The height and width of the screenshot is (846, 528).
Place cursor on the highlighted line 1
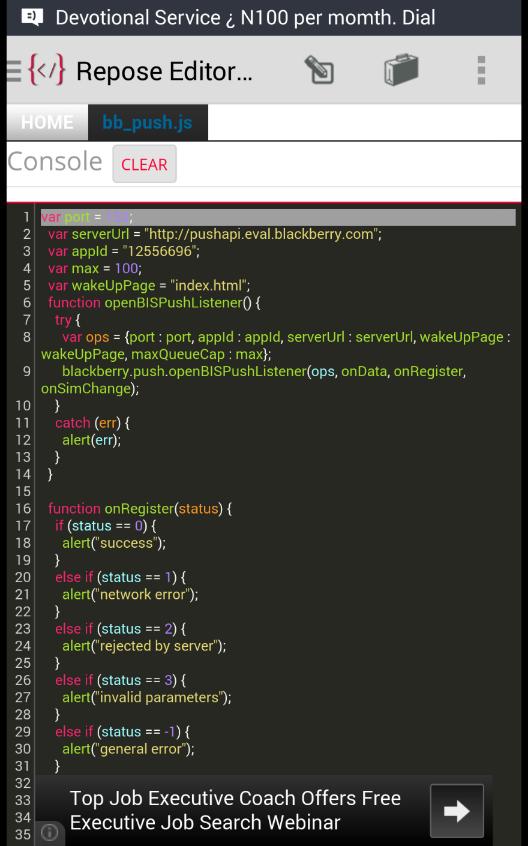[278, 217]
